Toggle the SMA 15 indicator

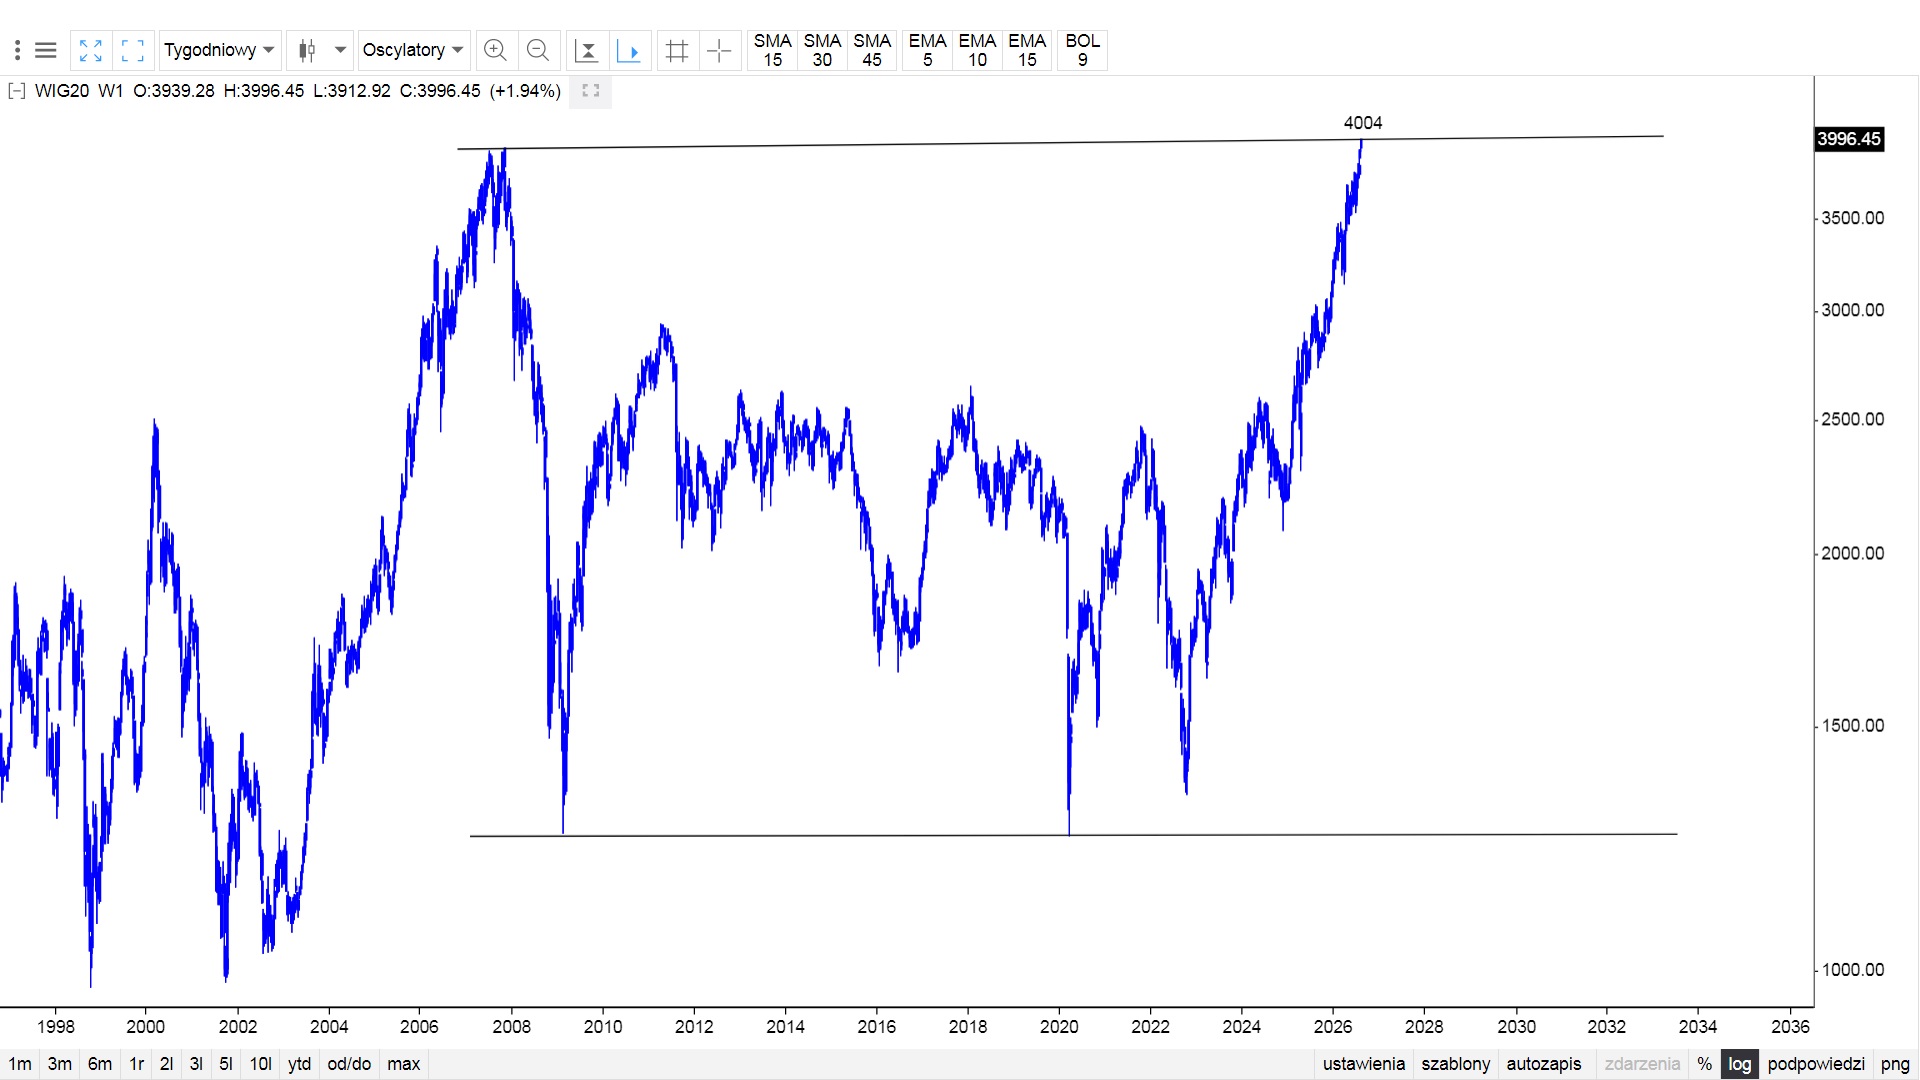coord(773,50)
